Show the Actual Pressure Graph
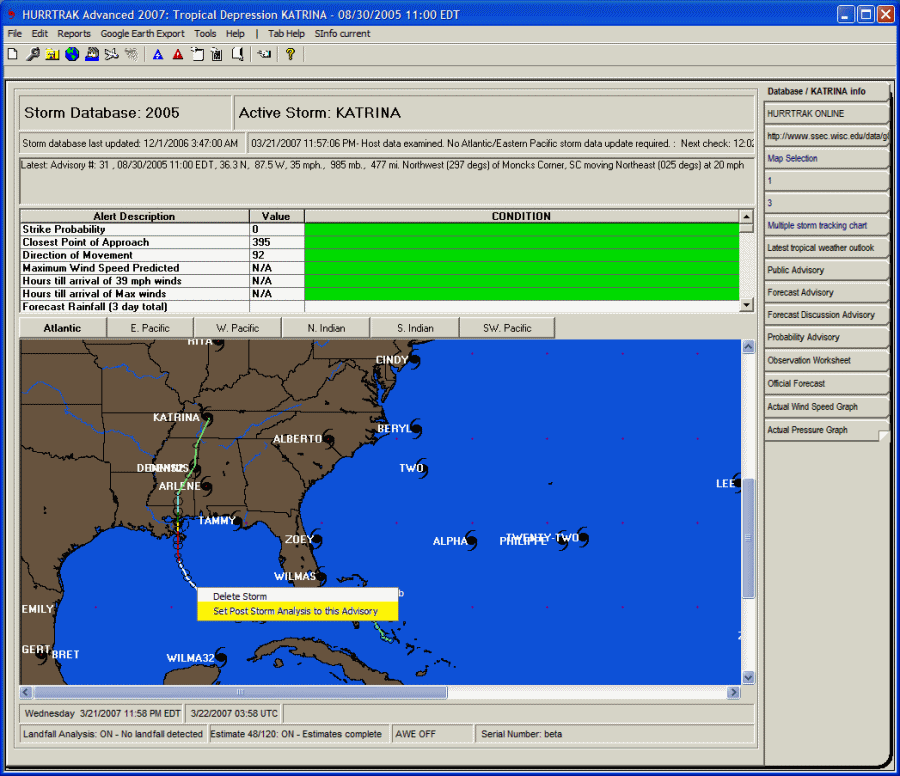 tap(827, 430)
